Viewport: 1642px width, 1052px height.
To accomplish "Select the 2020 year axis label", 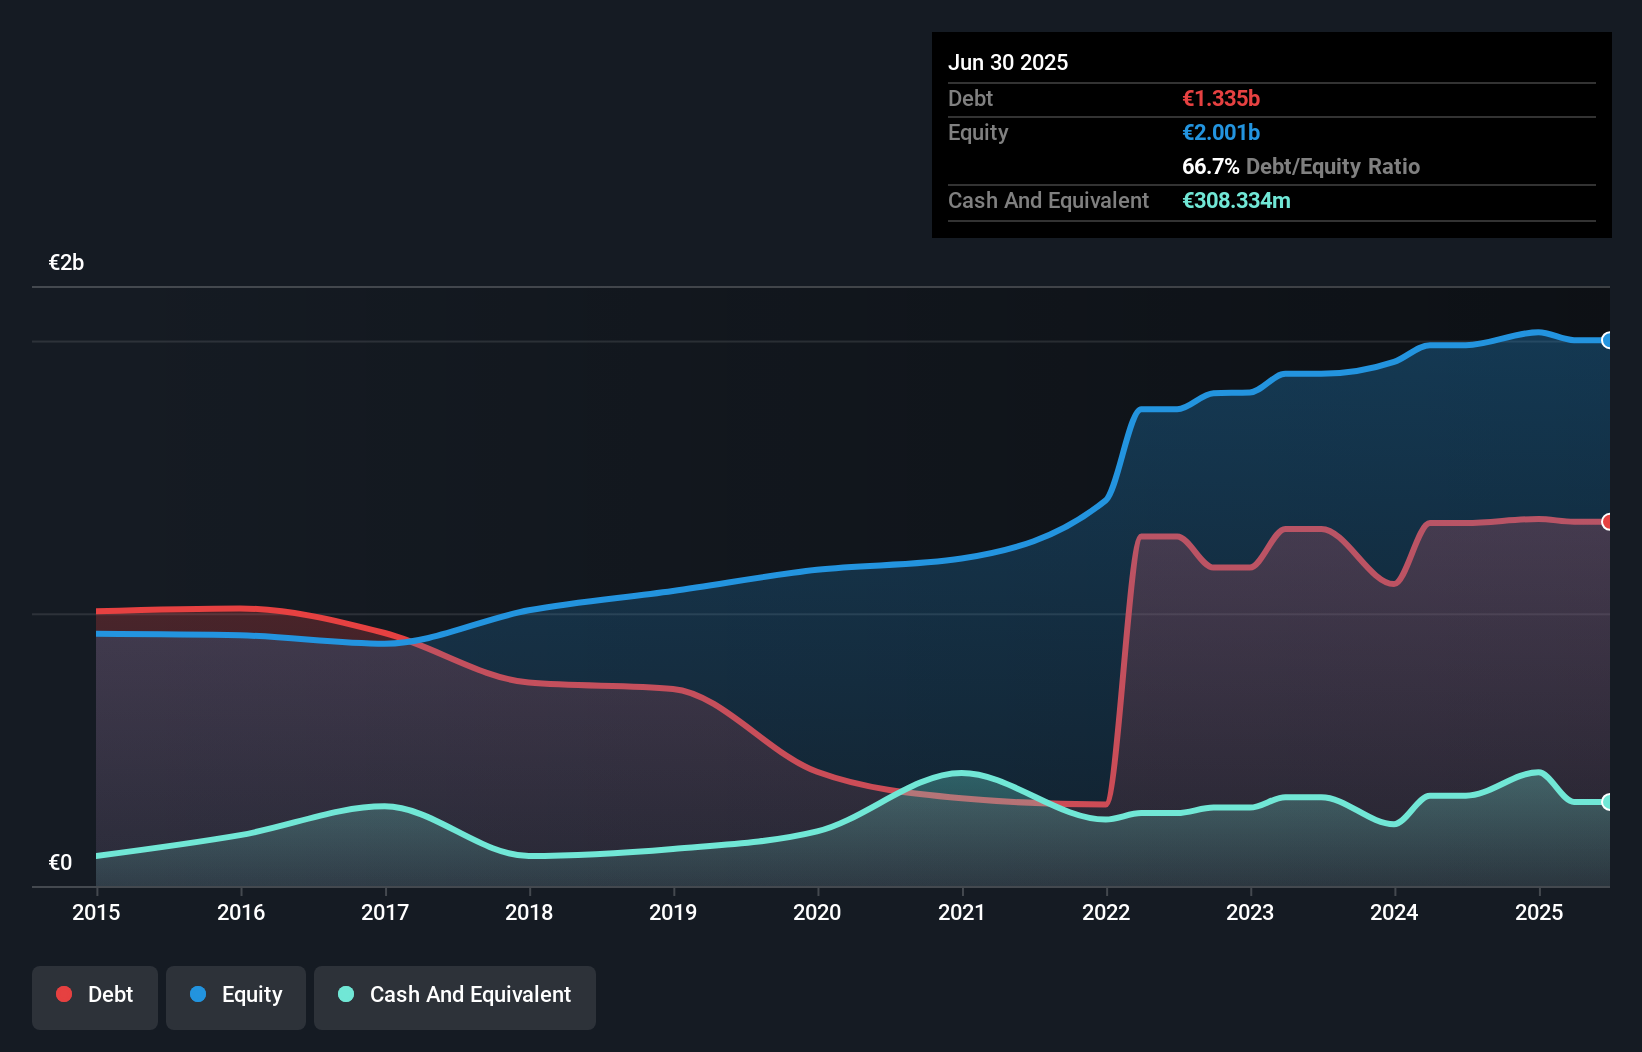I will tap(817, 912).
